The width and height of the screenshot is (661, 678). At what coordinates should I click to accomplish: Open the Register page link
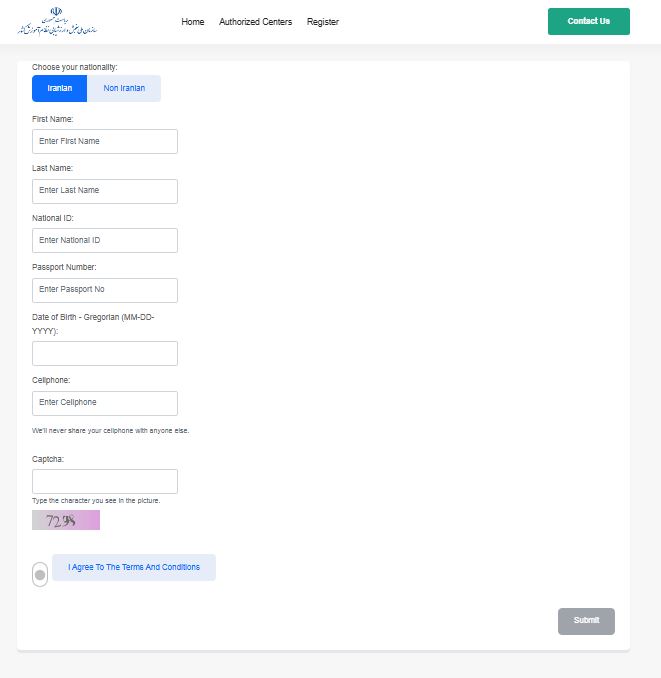(323, 22)
